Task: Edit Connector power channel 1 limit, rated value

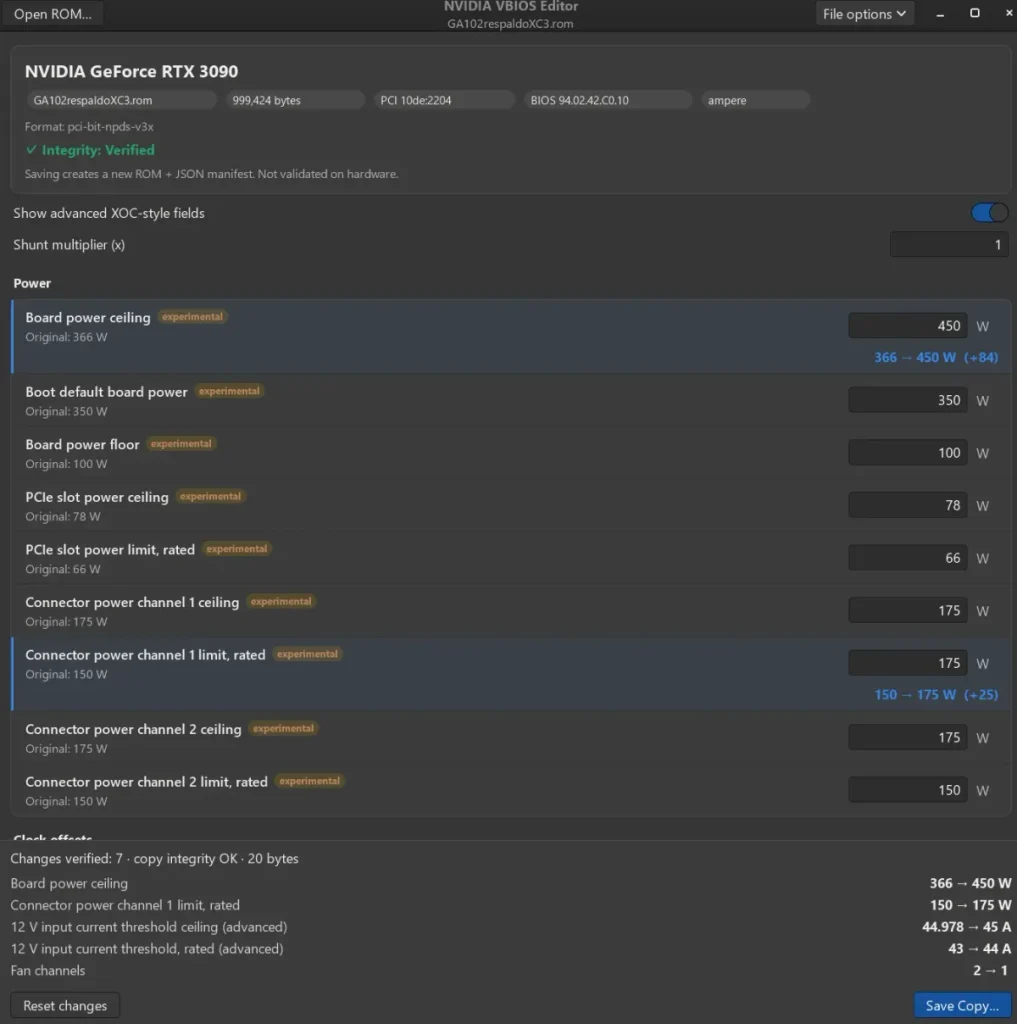Action: click(x=907, y=664)
